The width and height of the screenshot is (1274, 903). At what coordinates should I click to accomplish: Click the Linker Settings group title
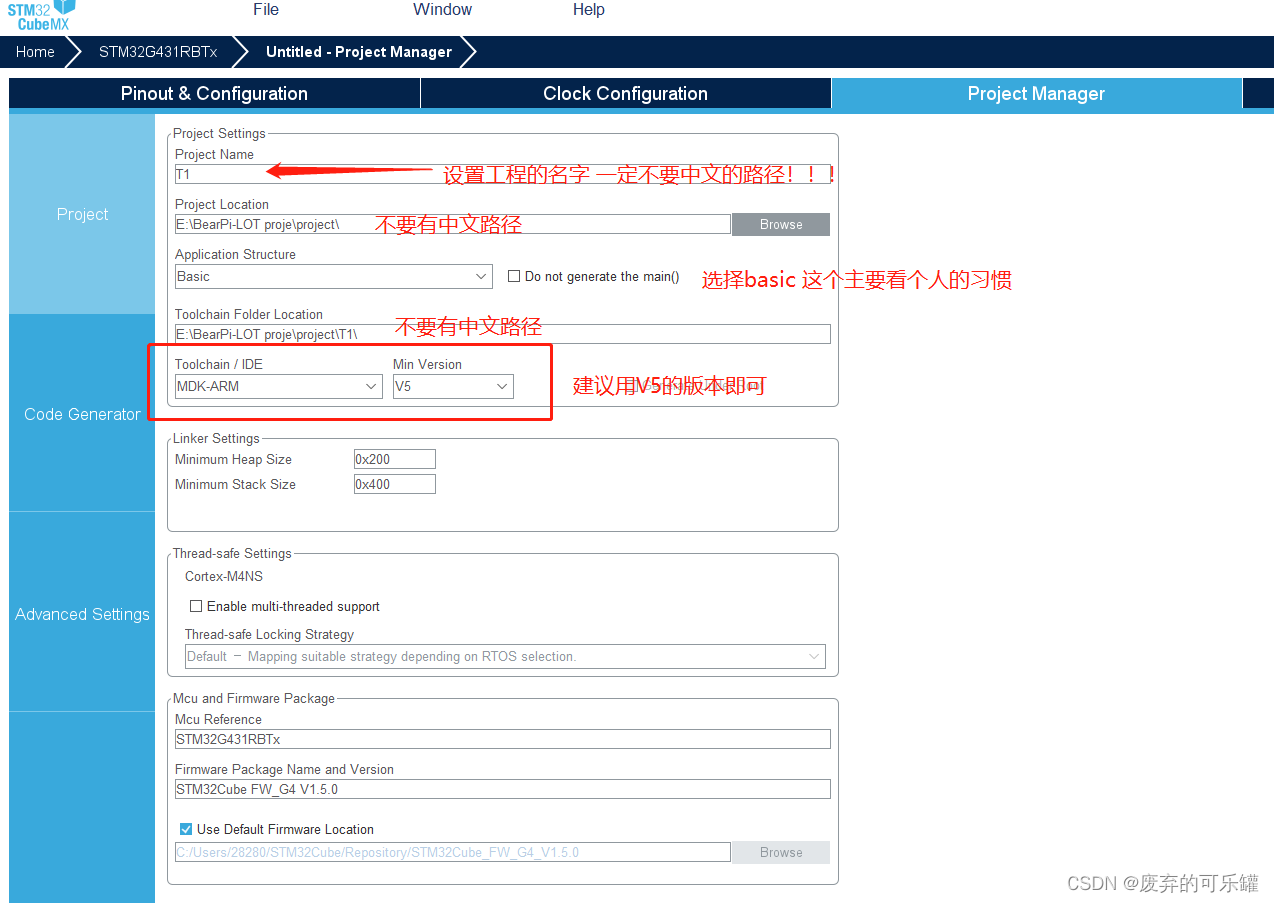pos(216,438)
